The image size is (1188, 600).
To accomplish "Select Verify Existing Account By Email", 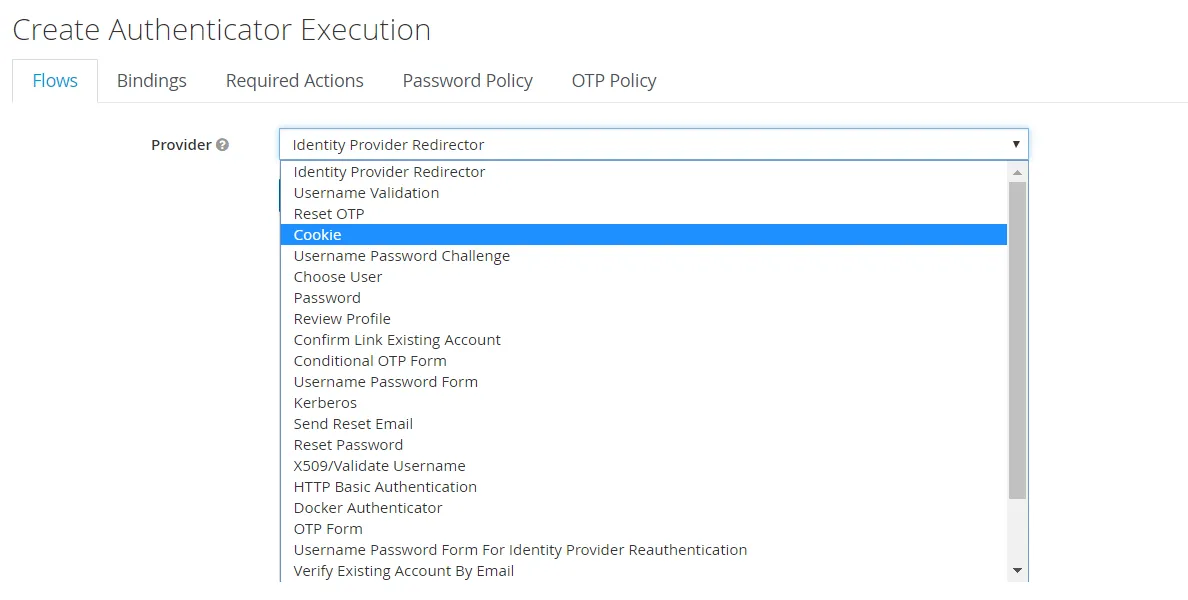I will pos(404,571).
